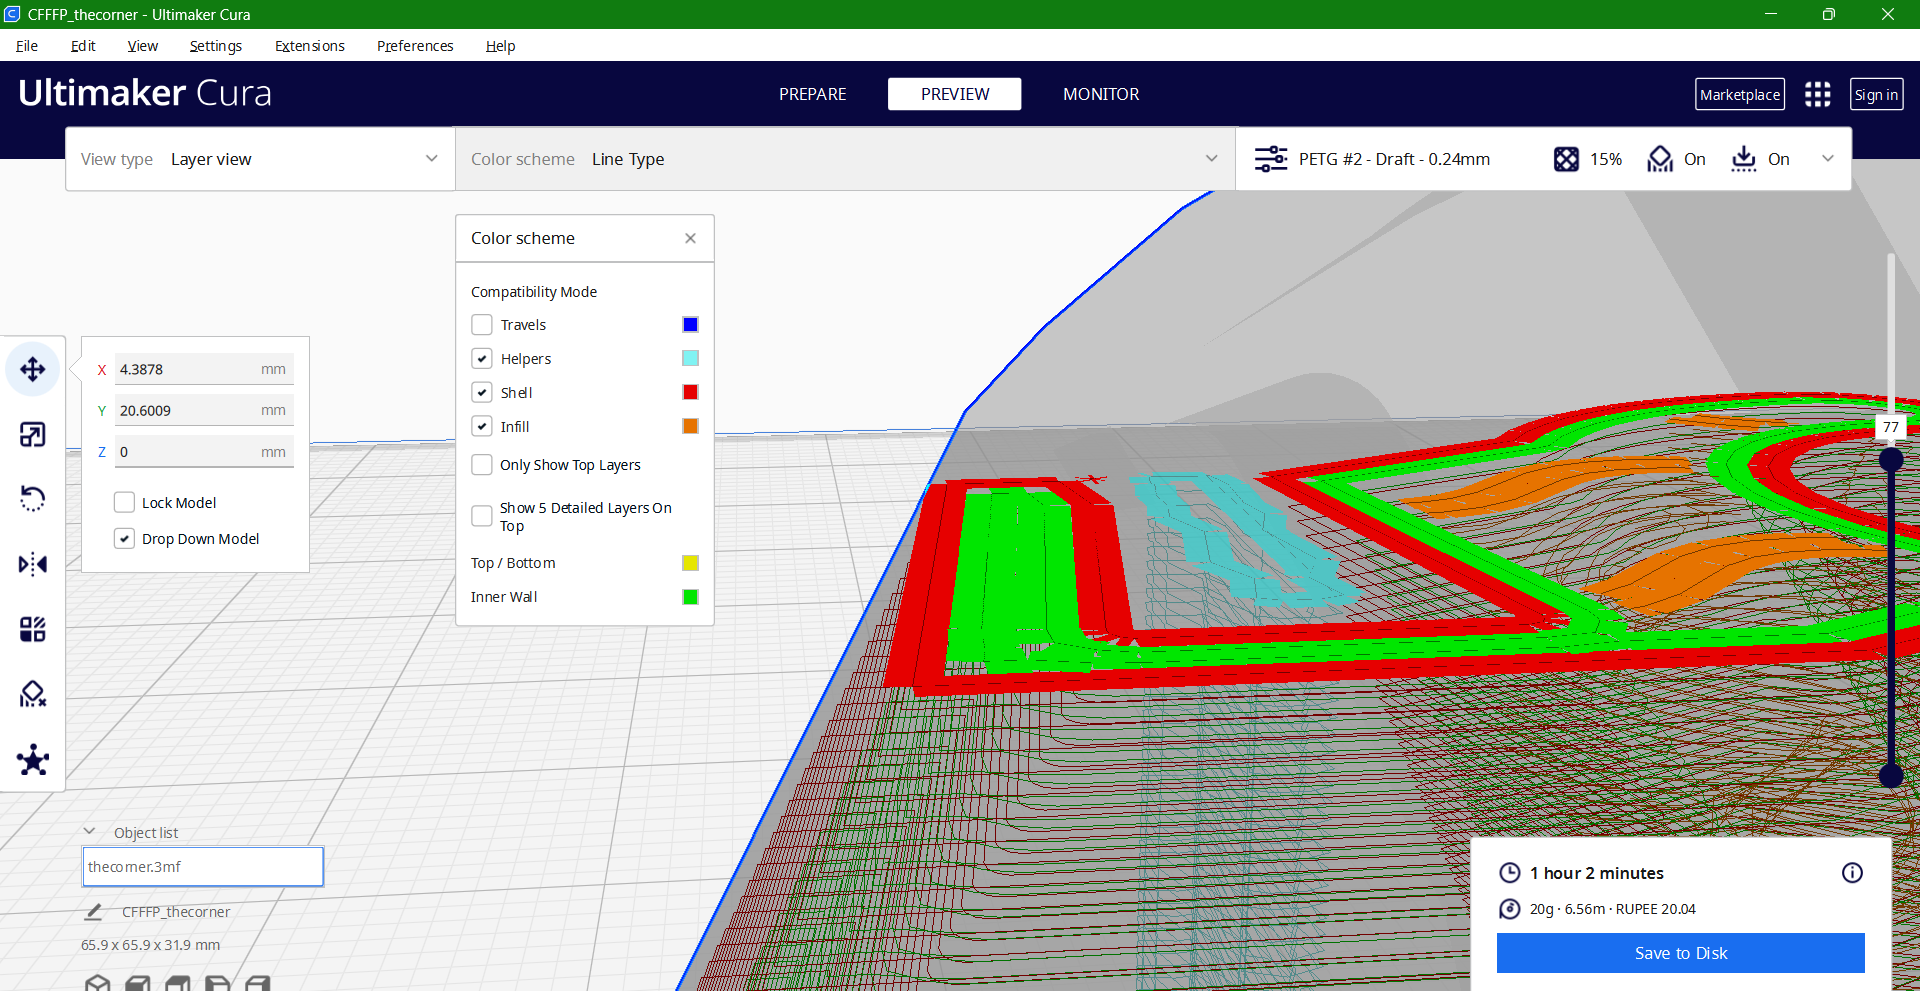Switch to the MONITOR tab
The width and height of the screenshot is (1920, 991).
point(1100,93)
